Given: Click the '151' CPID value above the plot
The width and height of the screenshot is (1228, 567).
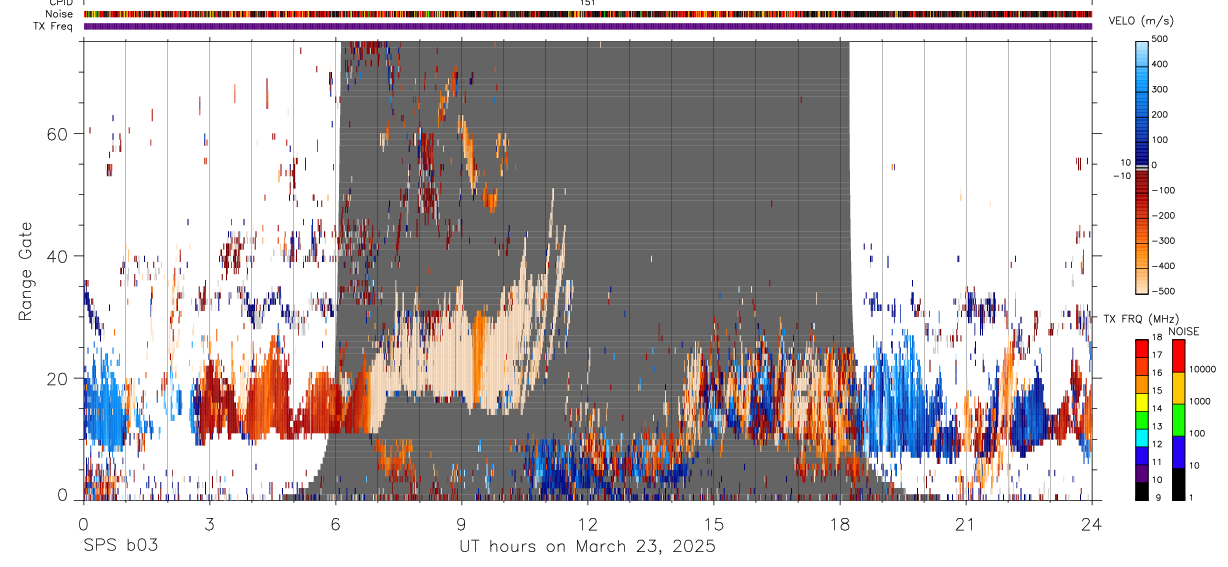Looking at the screenshot, I should coord(588,3).
